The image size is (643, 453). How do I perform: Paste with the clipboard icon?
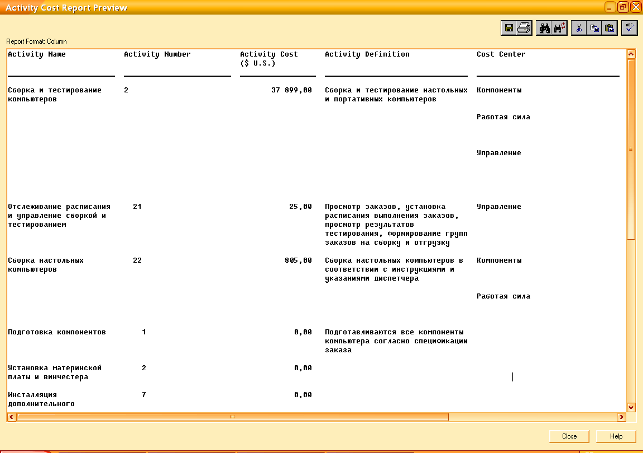610,28
